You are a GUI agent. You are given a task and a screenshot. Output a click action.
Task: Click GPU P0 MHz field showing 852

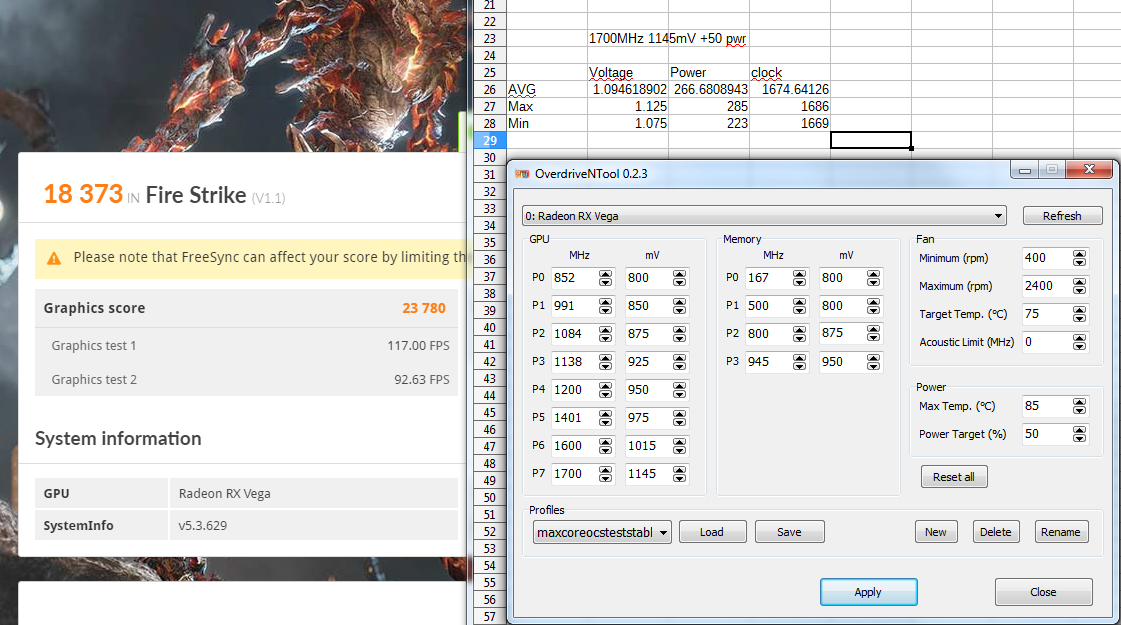tap(574, 277)
